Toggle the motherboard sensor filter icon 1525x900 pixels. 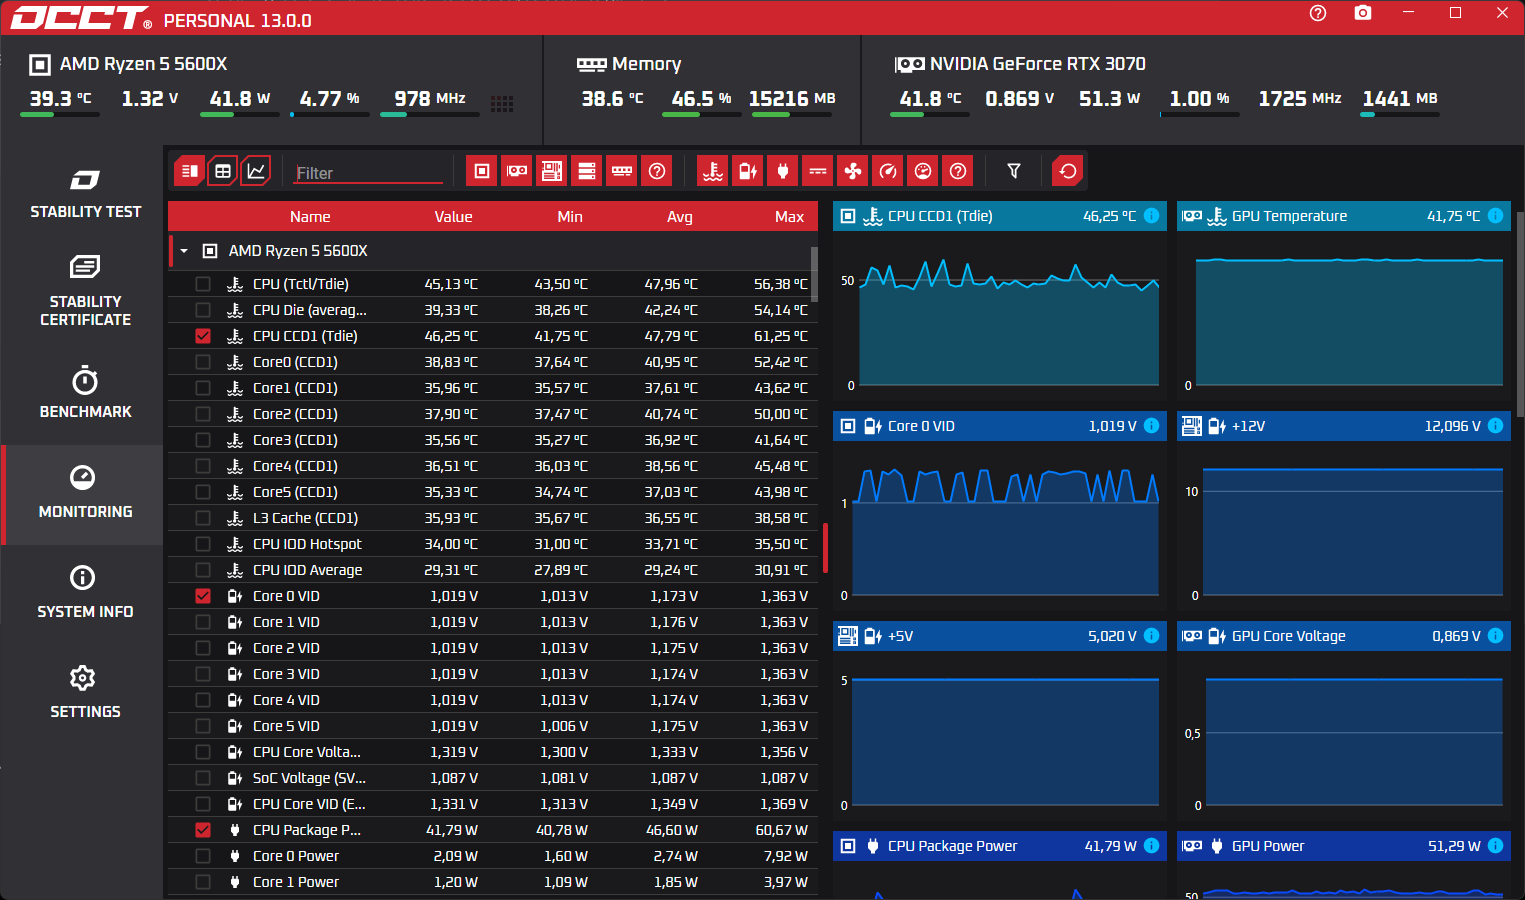552,171
